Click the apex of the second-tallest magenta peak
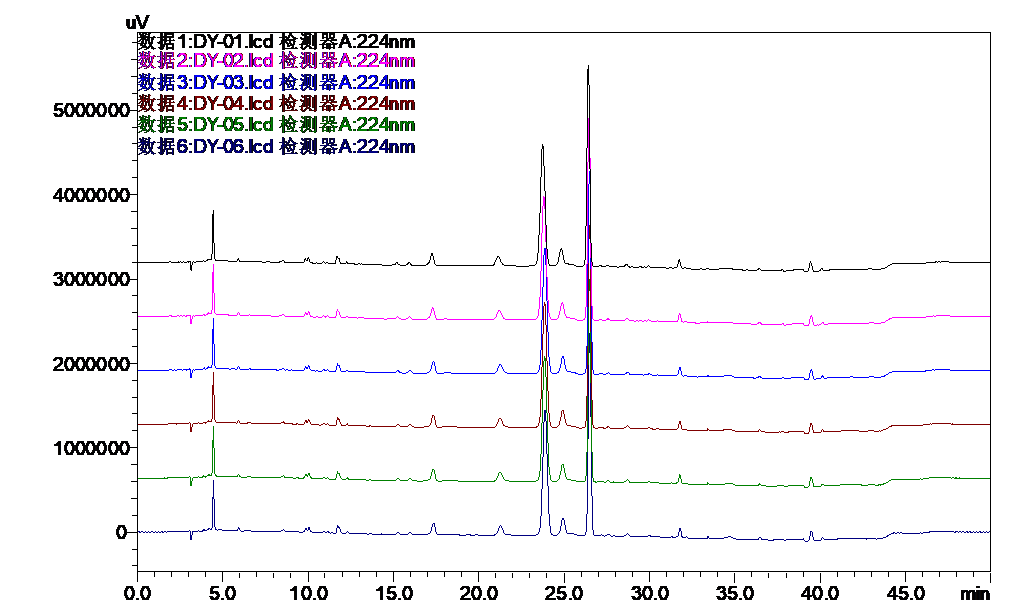Viewport: 1034px width, 605px height. click(x=543, y=198)
